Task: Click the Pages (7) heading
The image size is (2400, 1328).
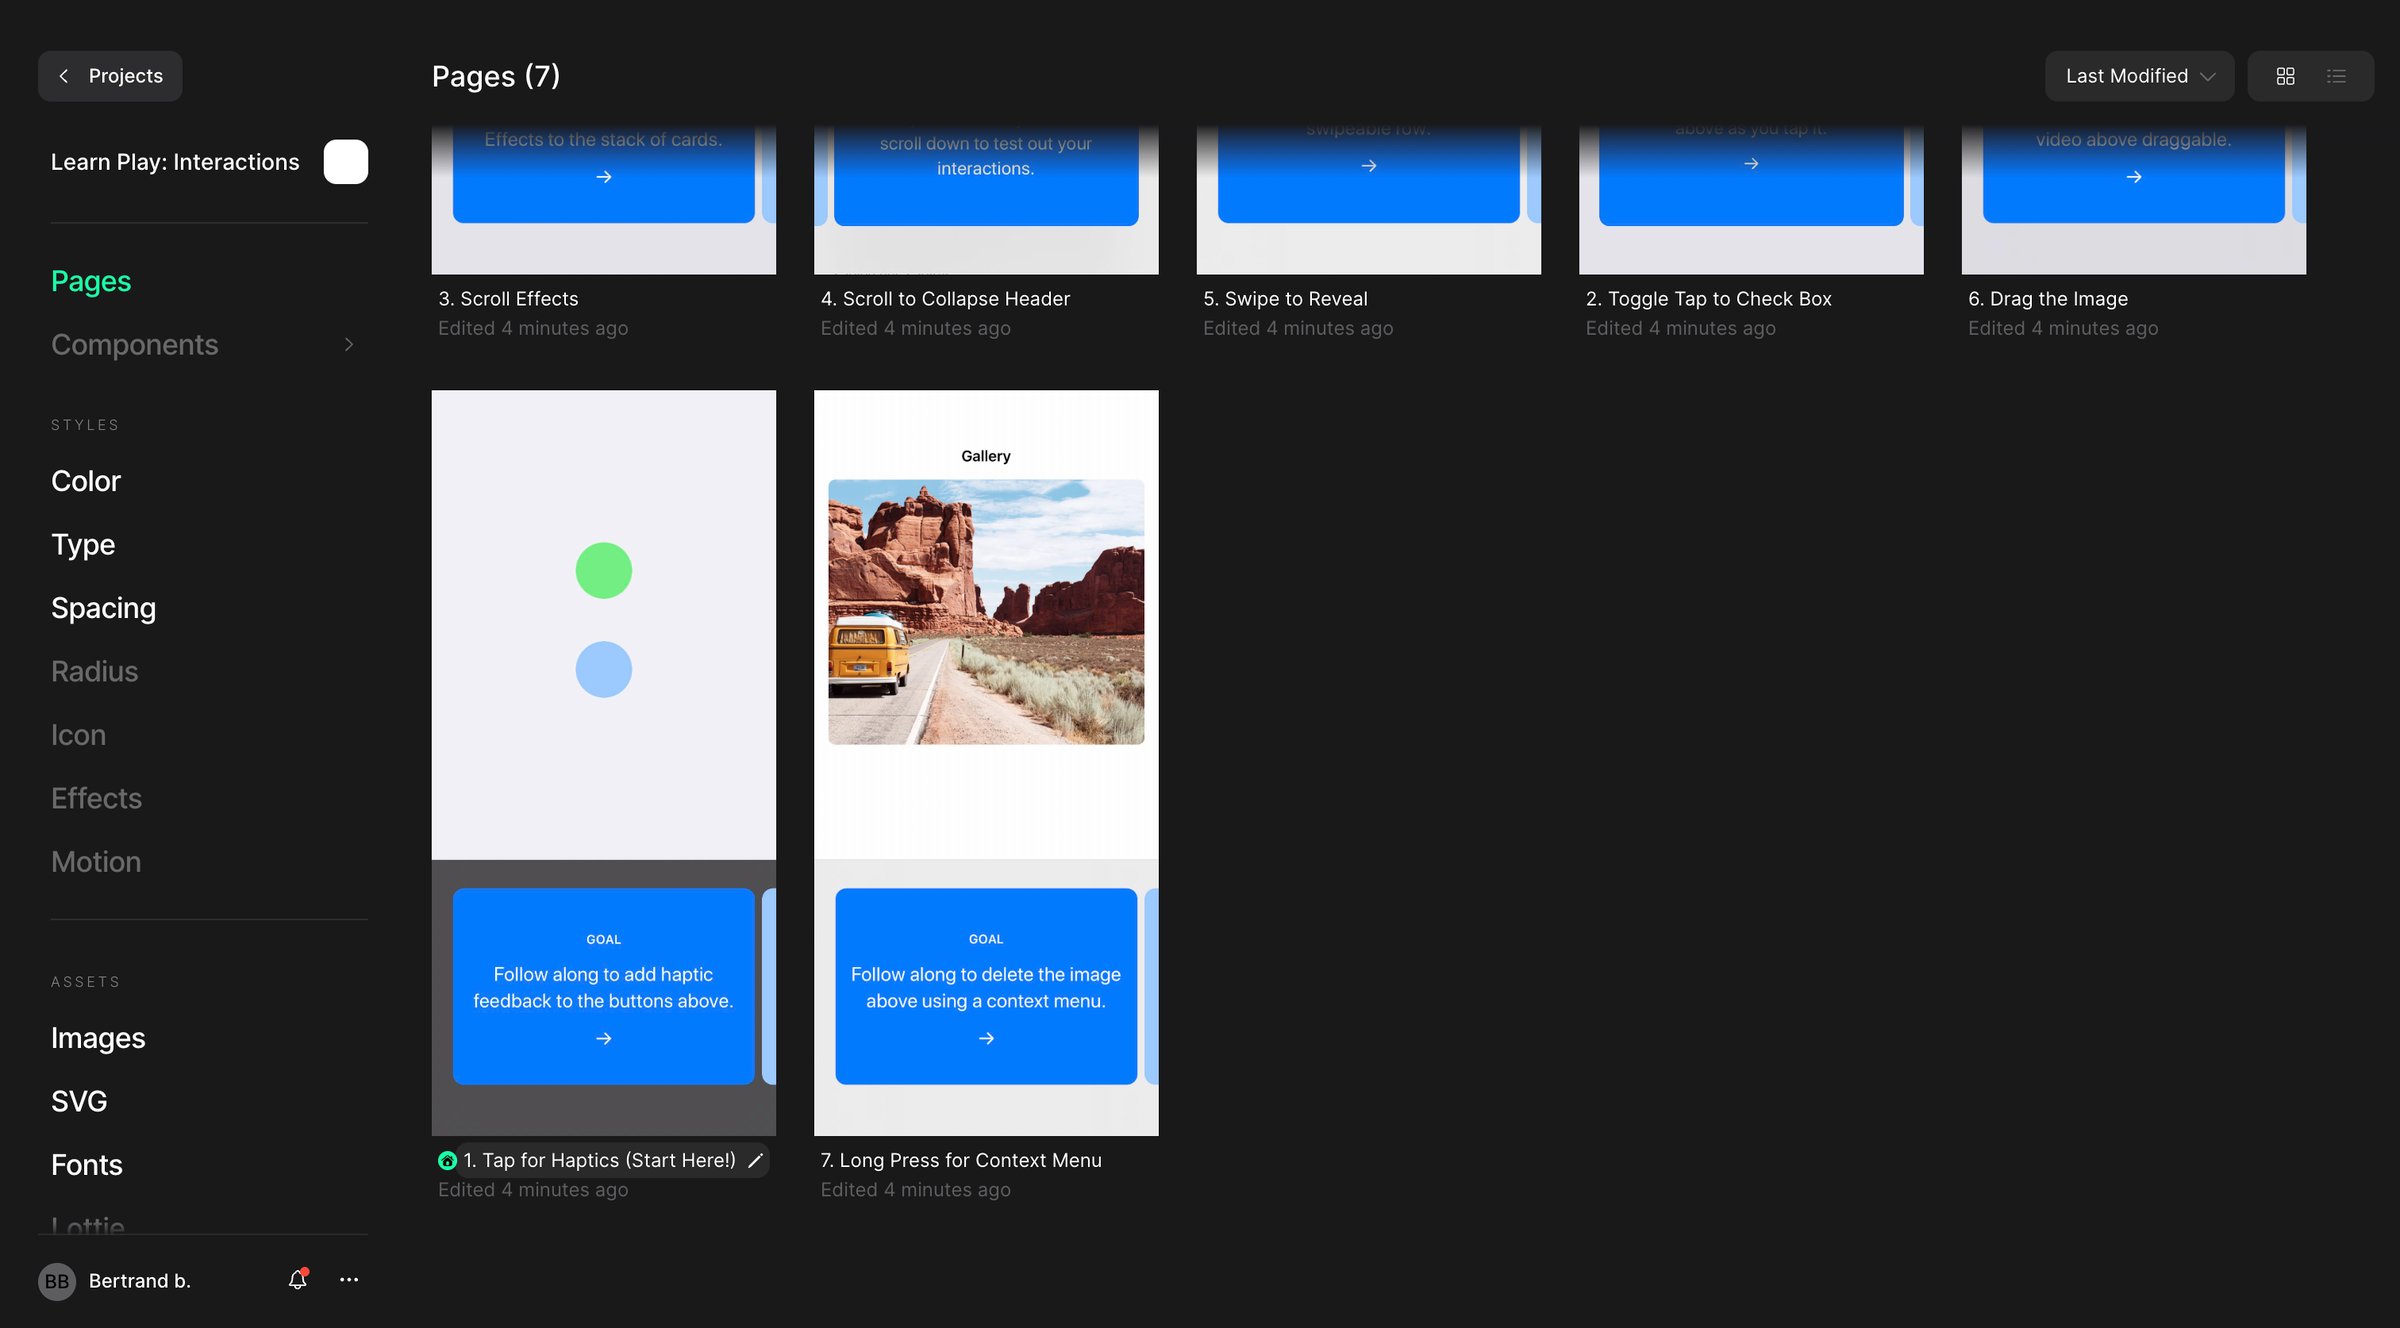Action: [x=496, y=76]
